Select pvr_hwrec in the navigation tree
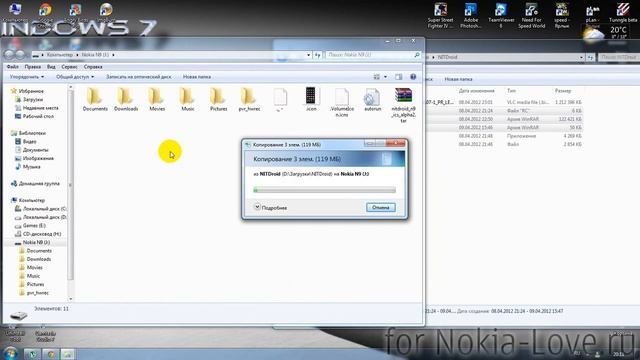Image resolution: width=640 pixels, height=360 pixels. point(38,293)
